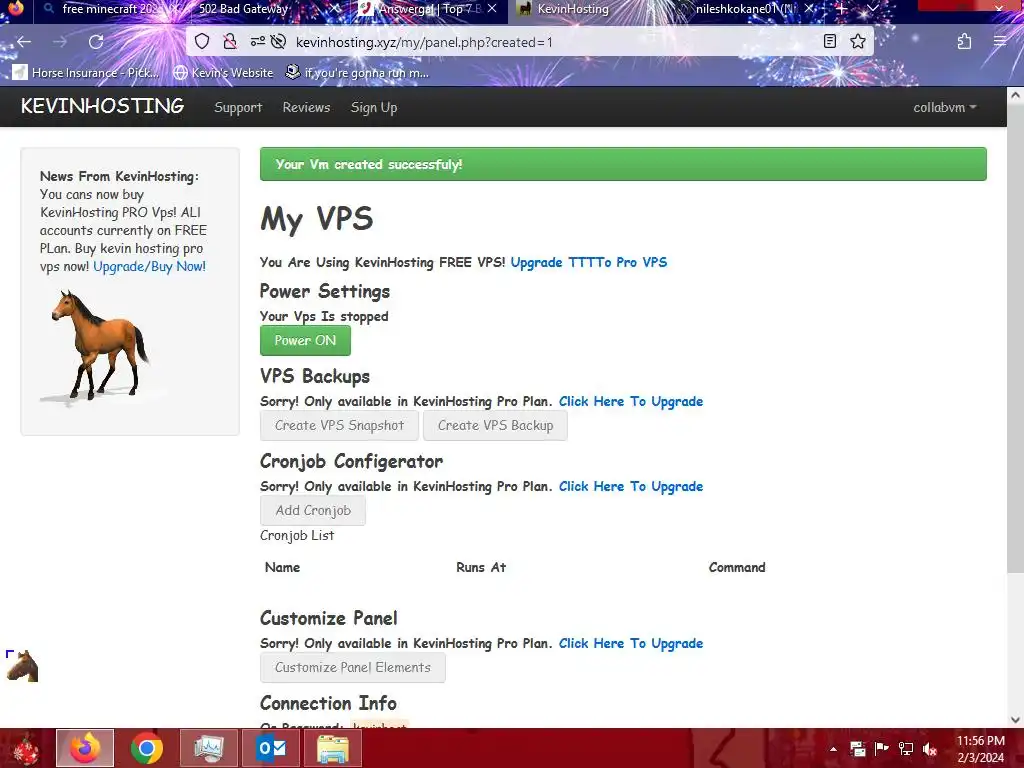Open the Support nav item

coord(238,107)
